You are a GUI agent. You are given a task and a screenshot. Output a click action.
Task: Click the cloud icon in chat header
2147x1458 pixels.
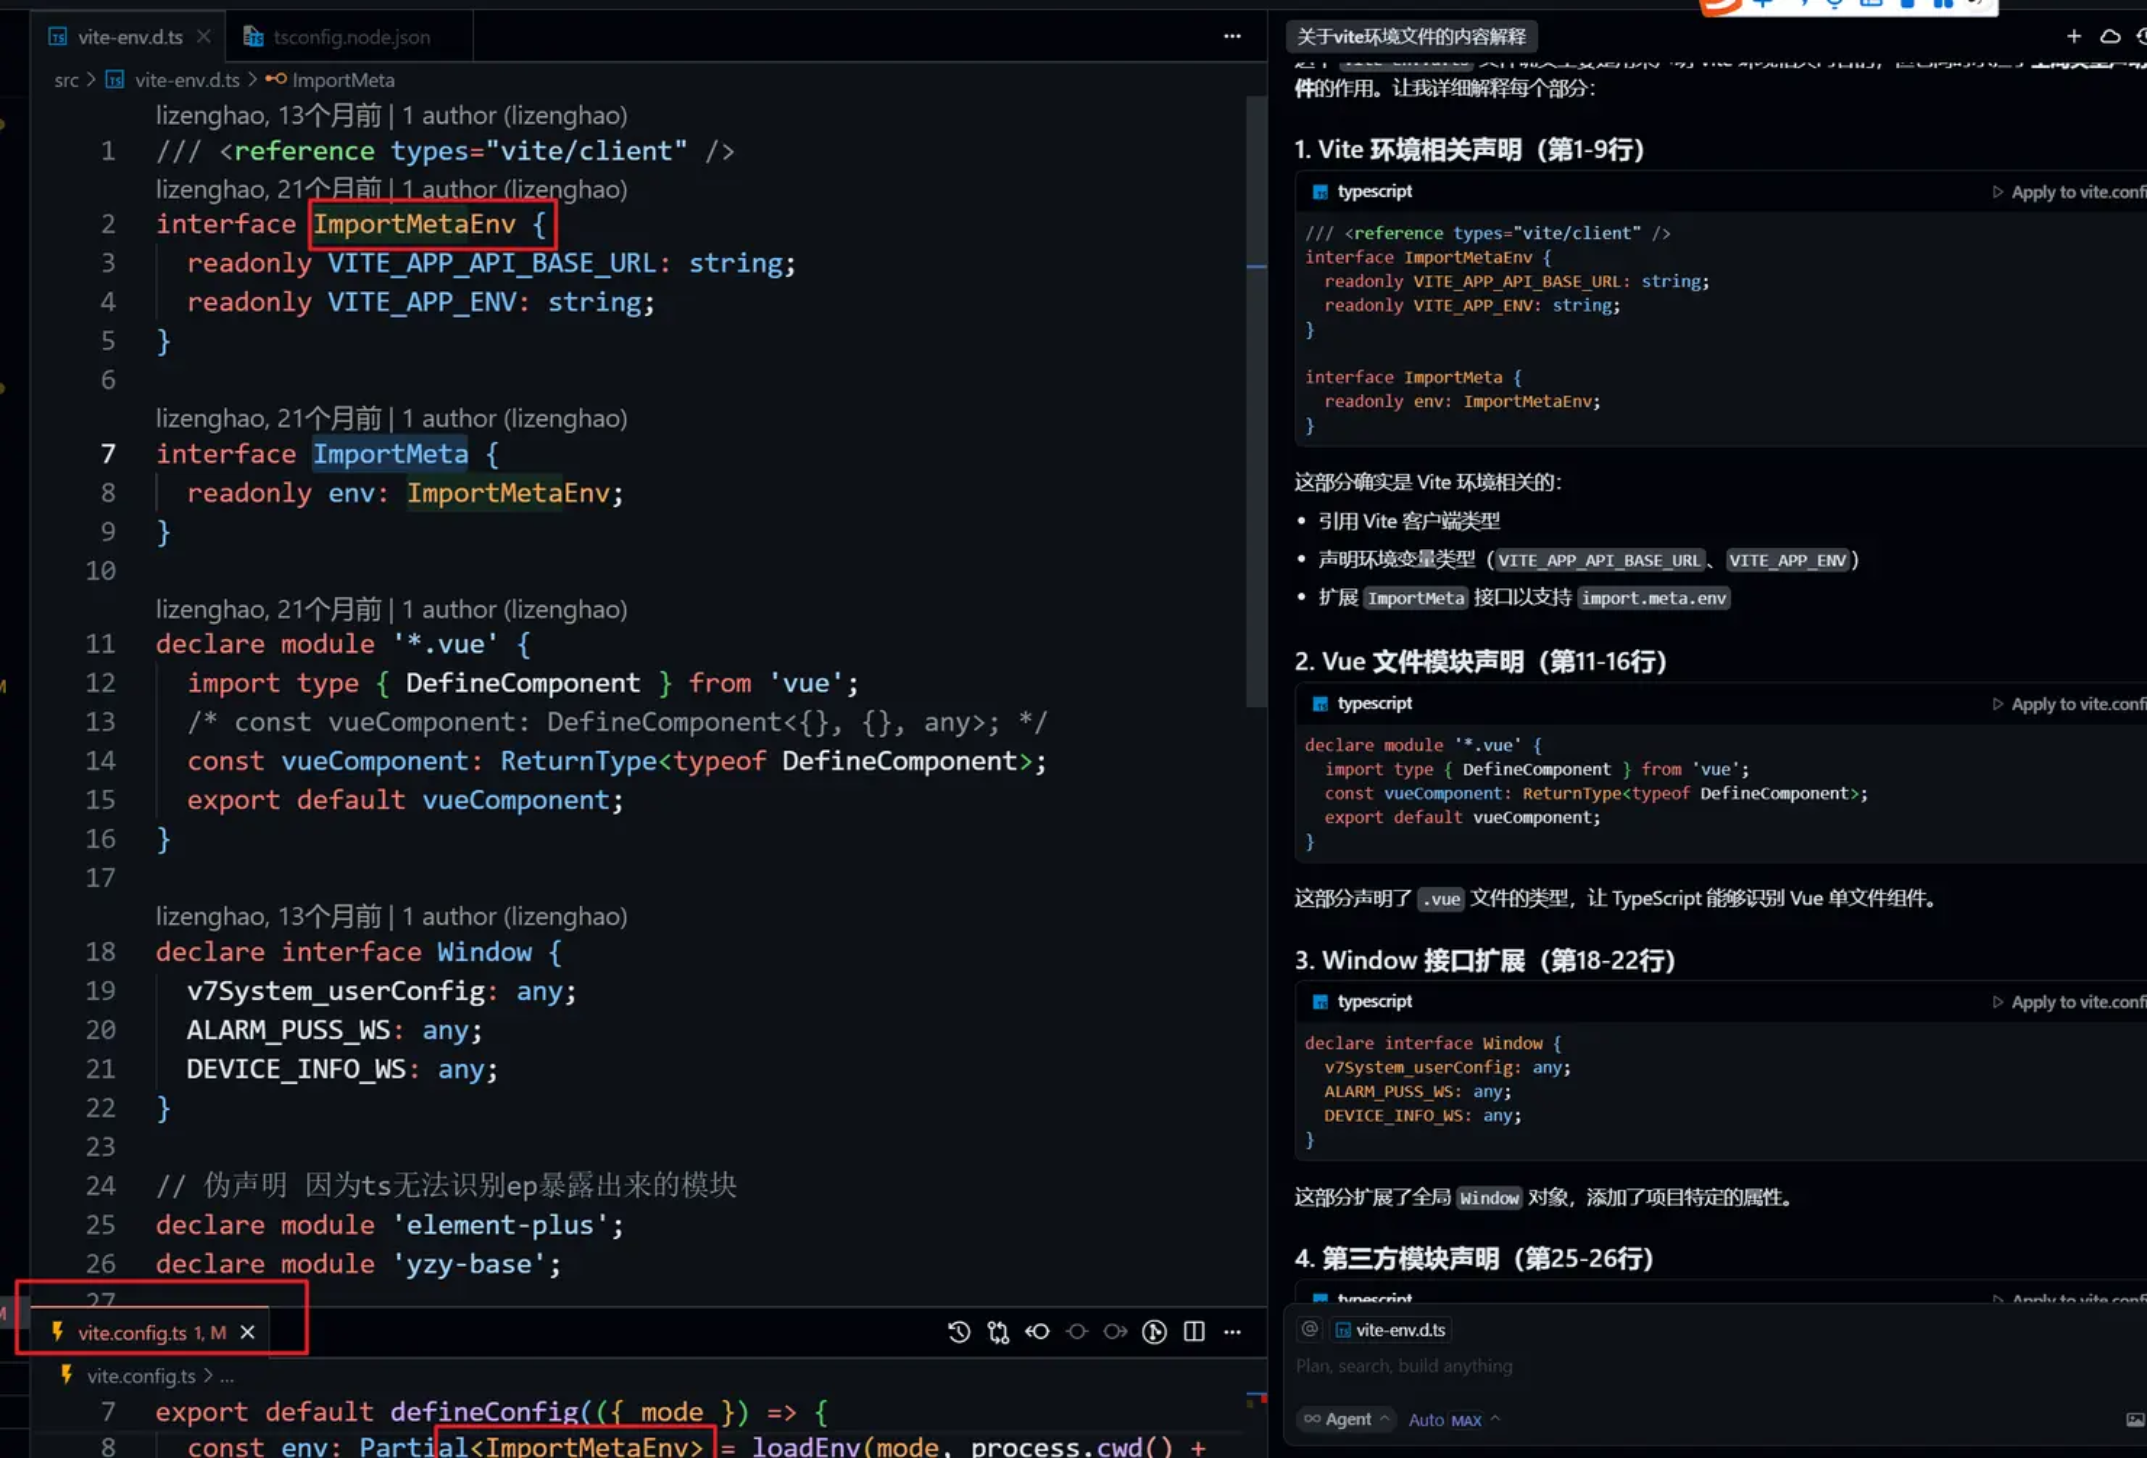2110,37
